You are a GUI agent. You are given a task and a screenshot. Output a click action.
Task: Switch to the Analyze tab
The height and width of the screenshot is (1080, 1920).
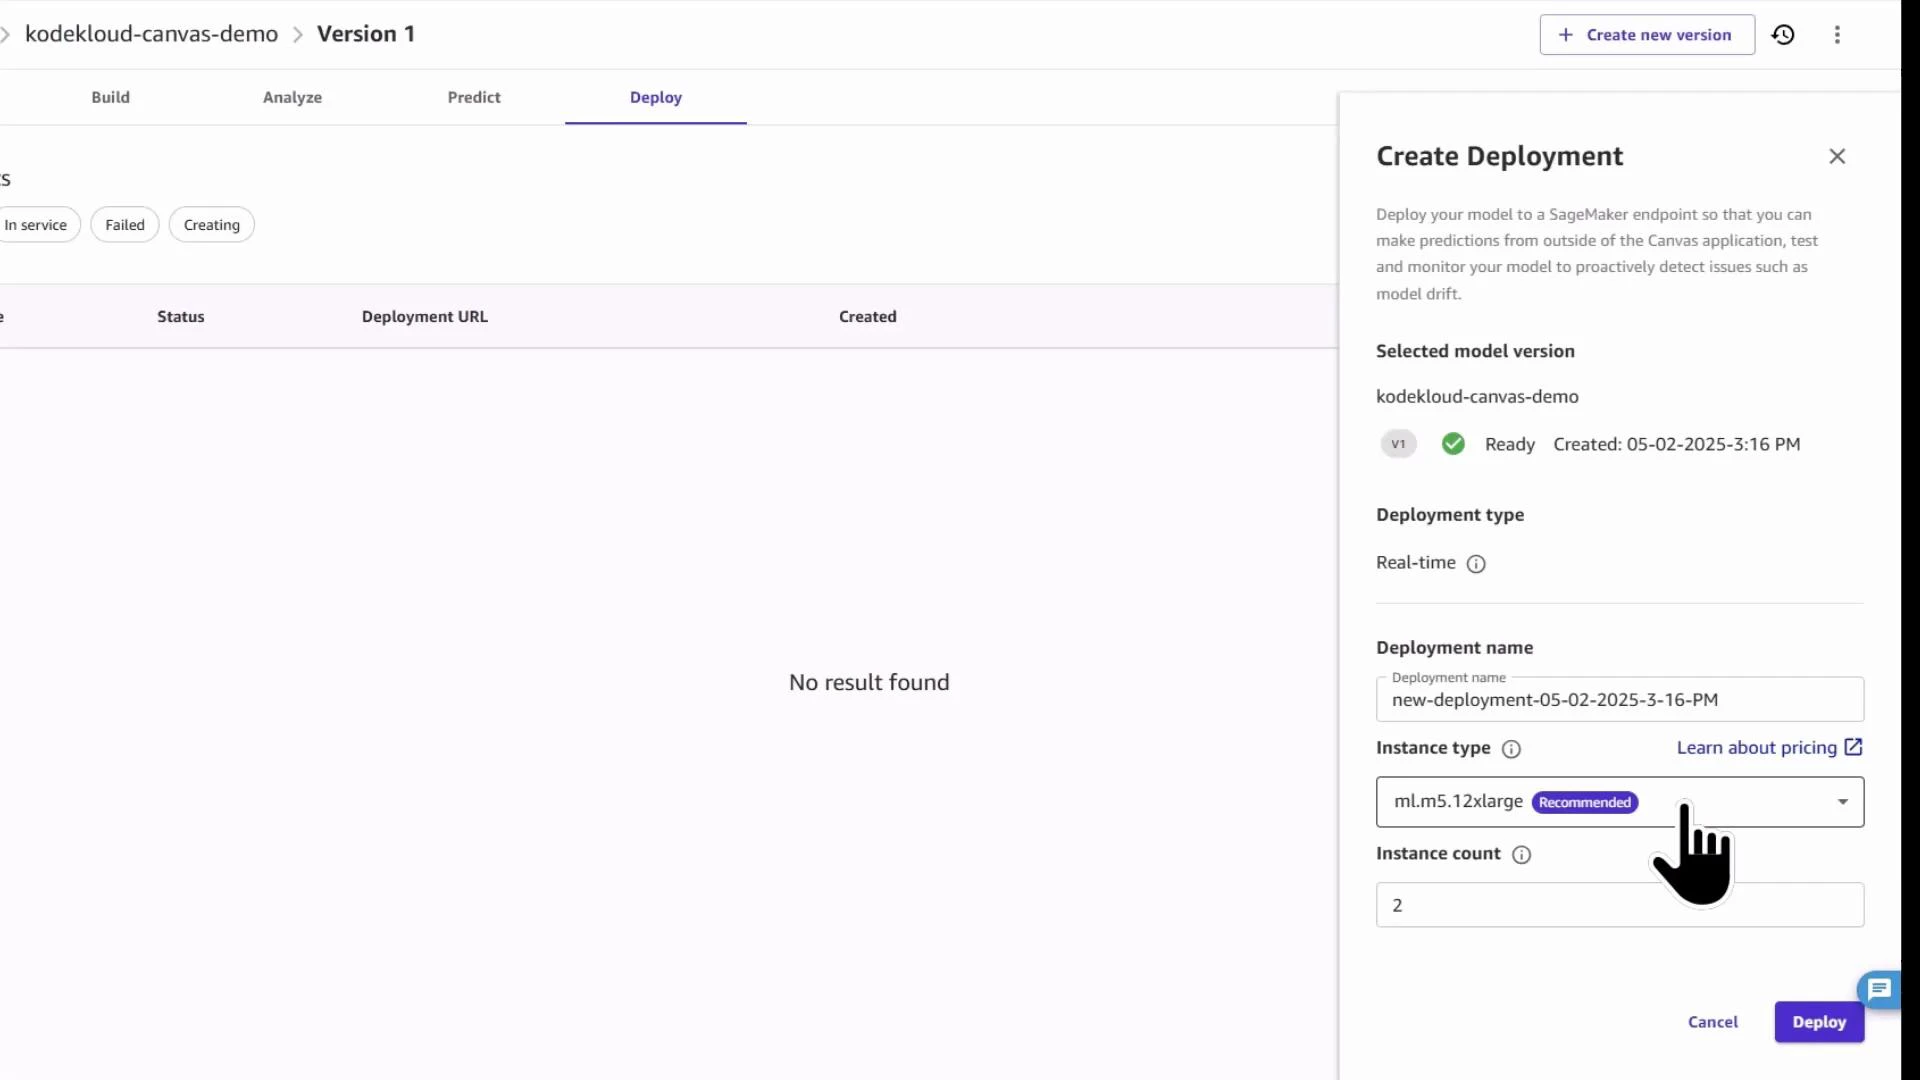[292, 97]
